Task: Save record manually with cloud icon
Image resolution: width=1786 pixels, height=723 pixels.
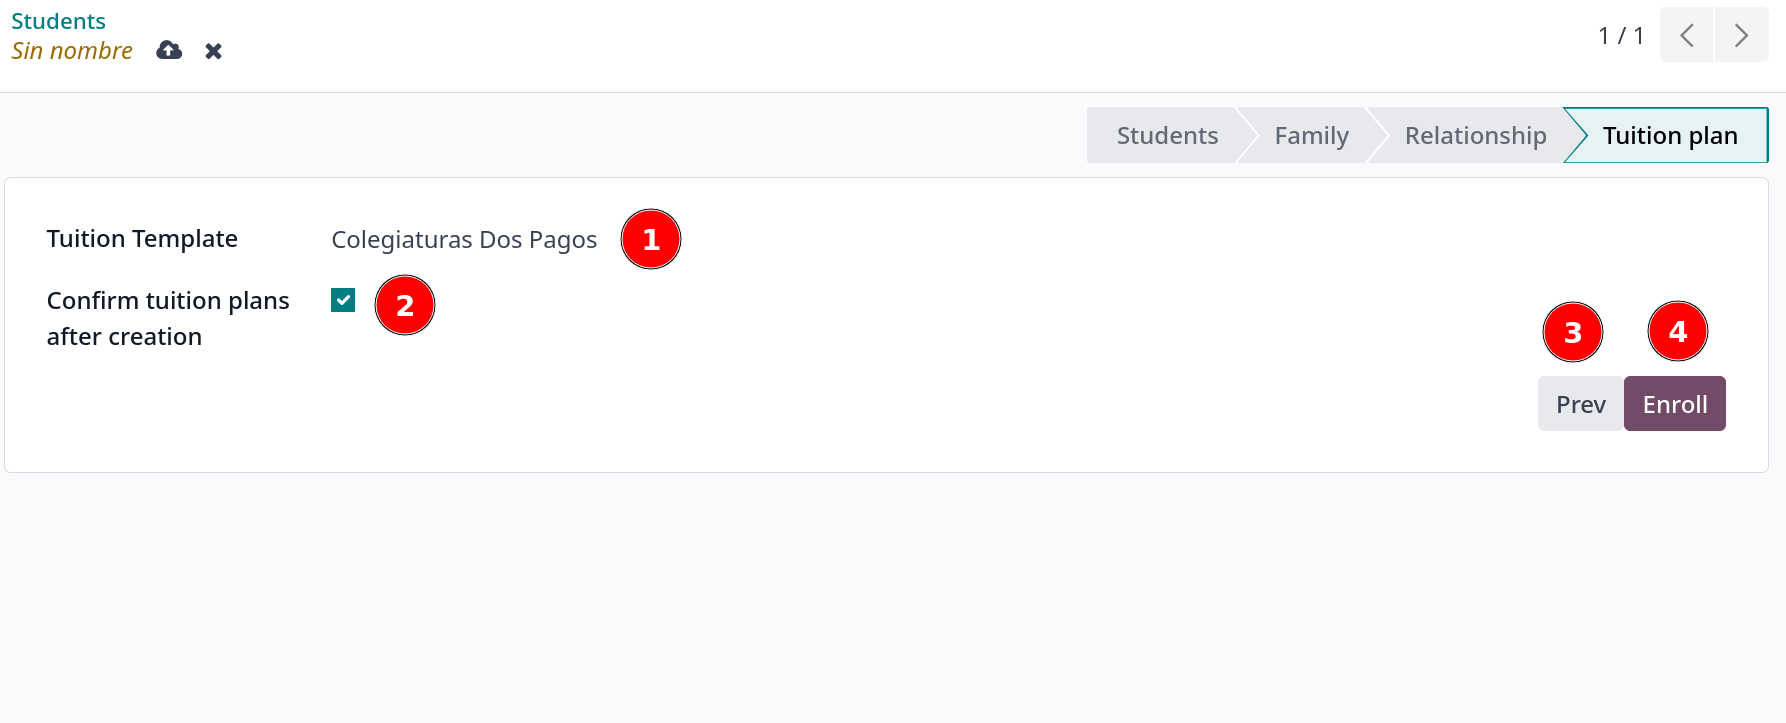Action: coord(169,50)
